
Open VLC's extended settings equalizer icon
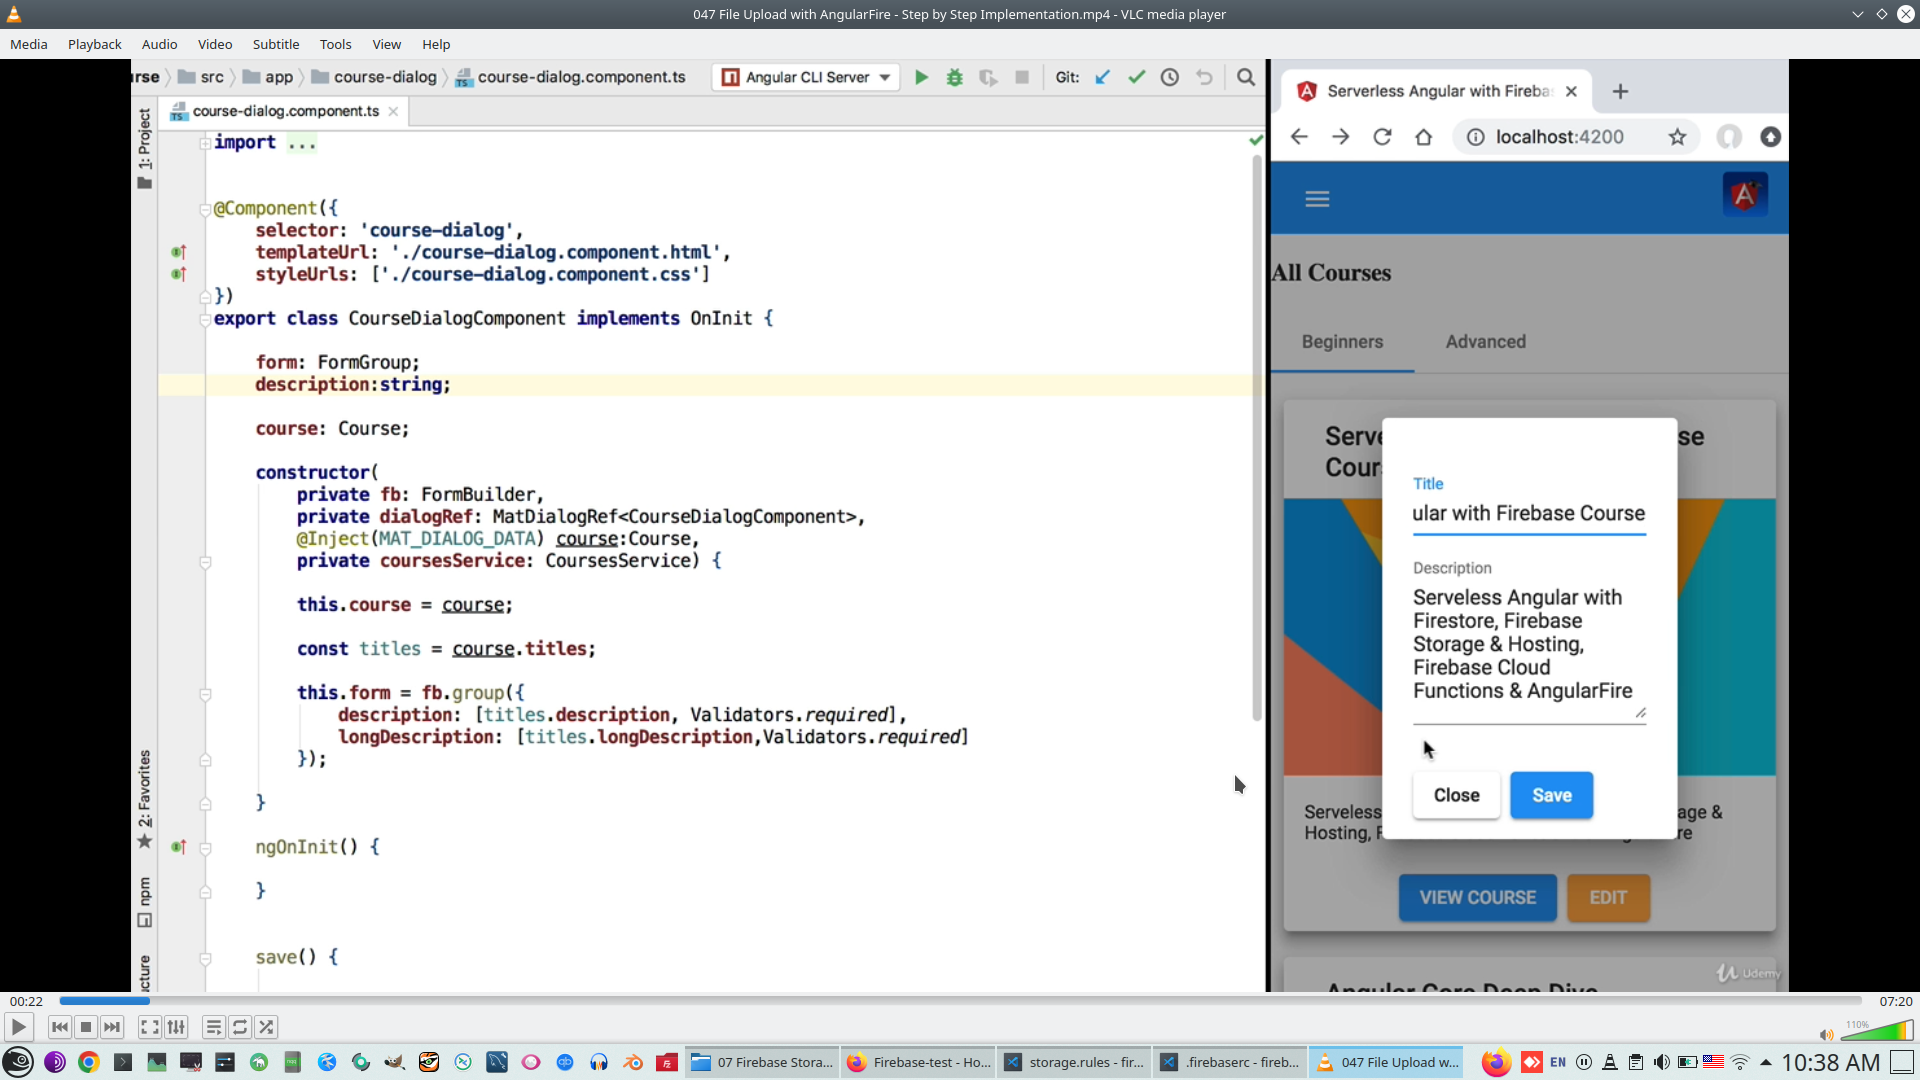click(176, 1027)
